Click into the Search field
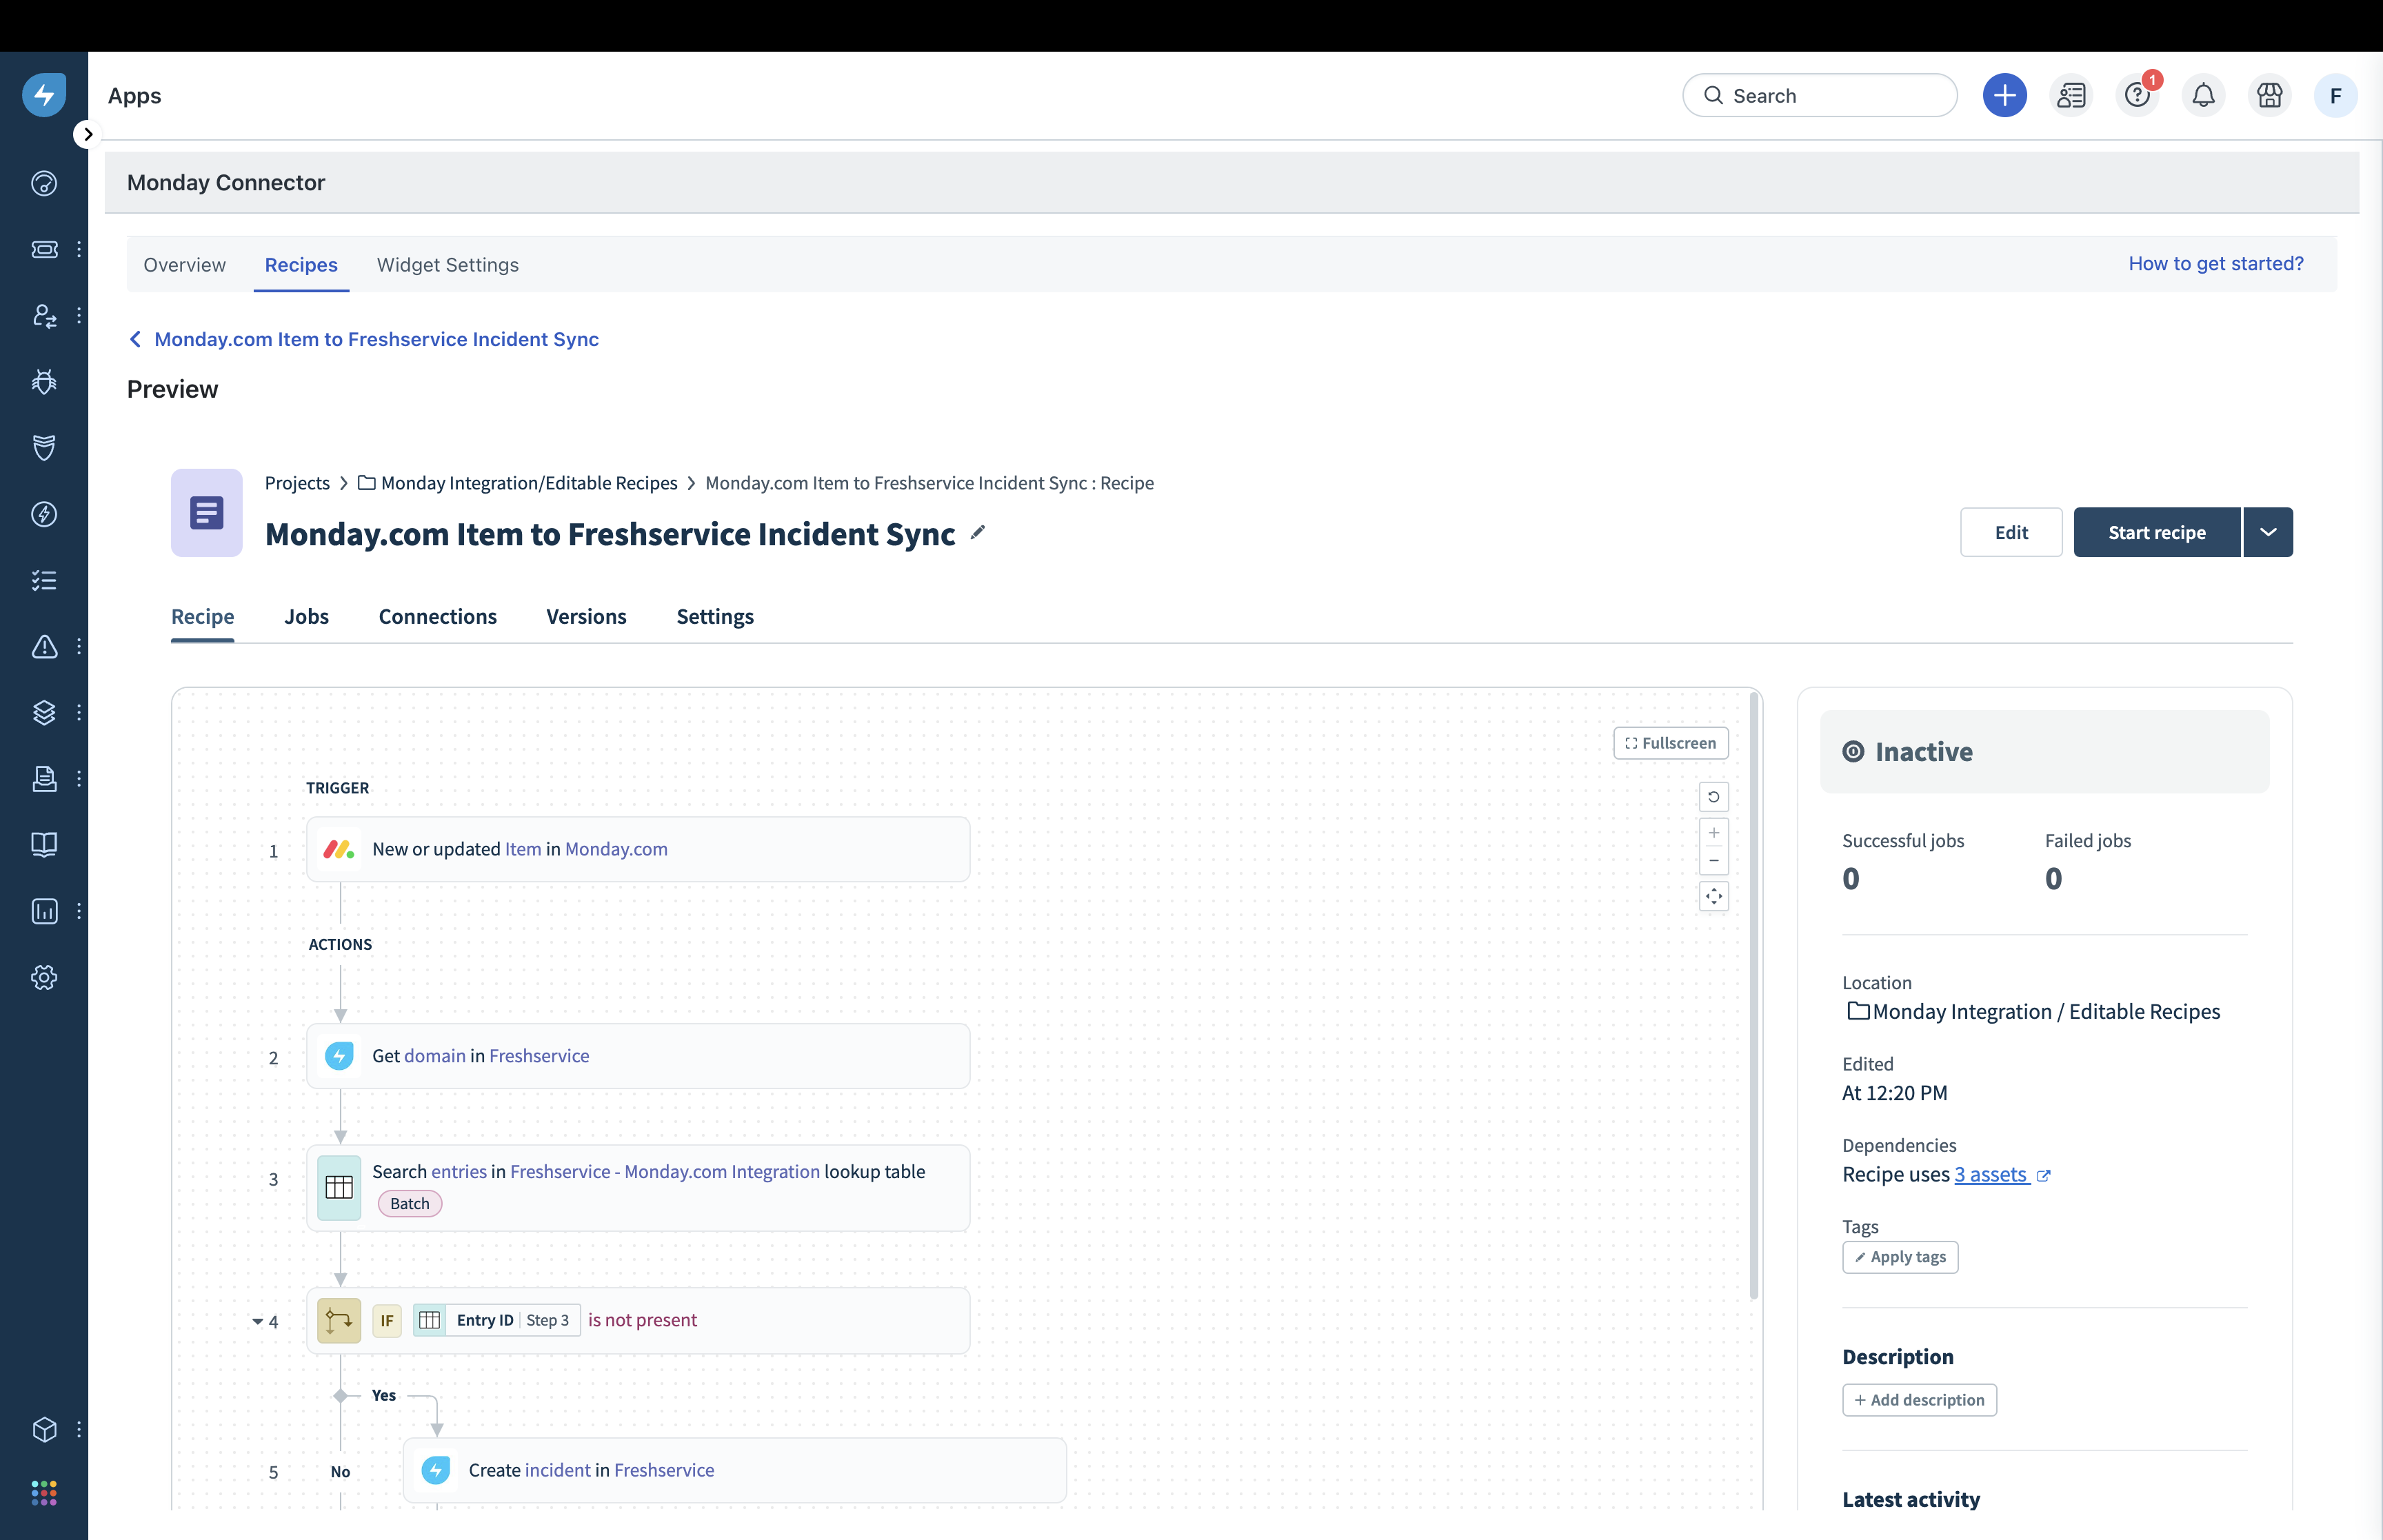 coord(1820,96)
